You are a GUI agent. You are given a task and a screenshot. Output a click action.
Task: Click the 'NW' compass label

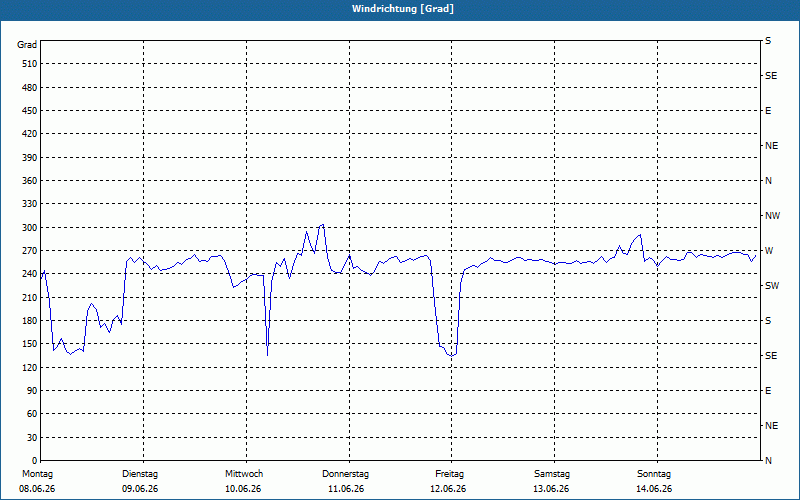772,216
